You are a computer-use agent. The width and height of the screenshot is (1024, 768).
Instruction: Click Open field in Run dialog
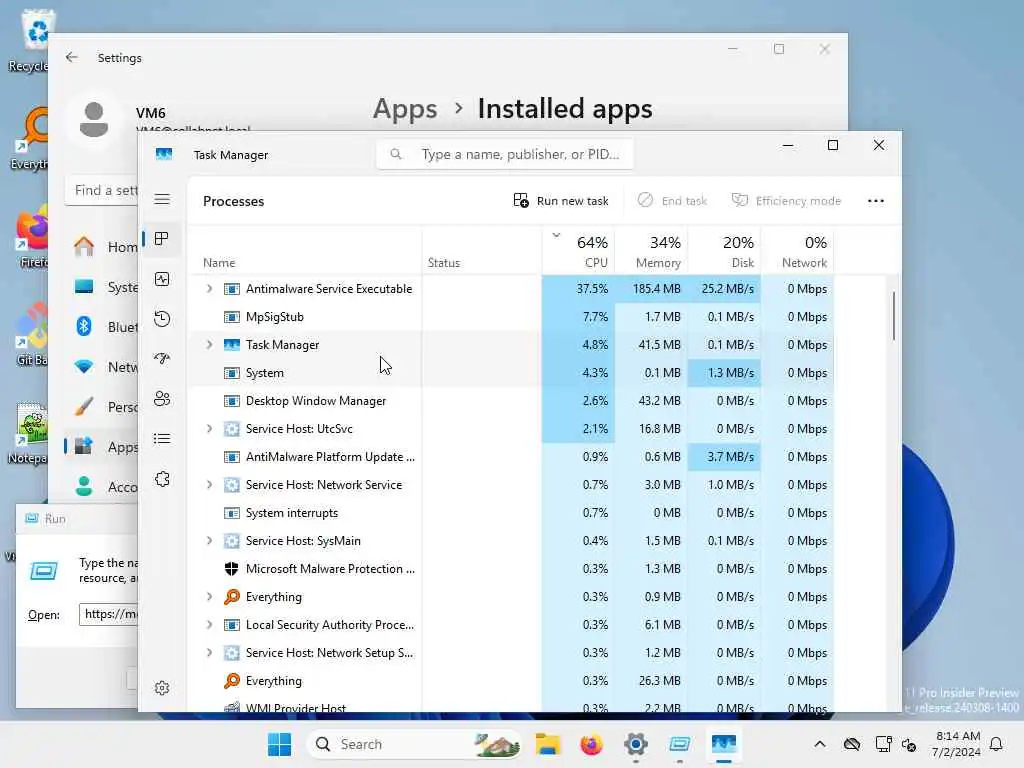click(x=108, y=614)
